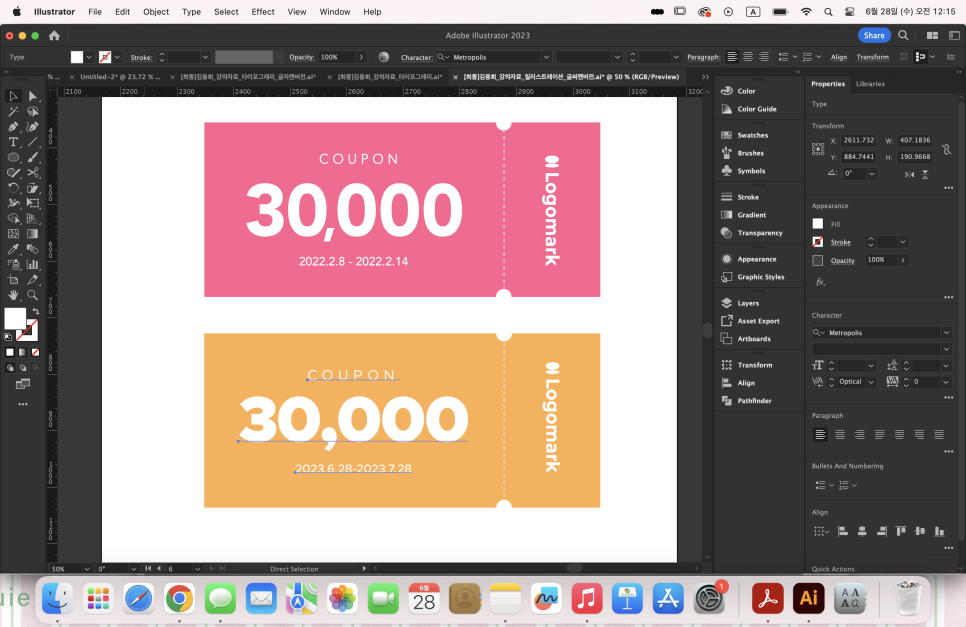Set paragraph align center in Properties
Screen dimensions: 966x627
(840, 435)
